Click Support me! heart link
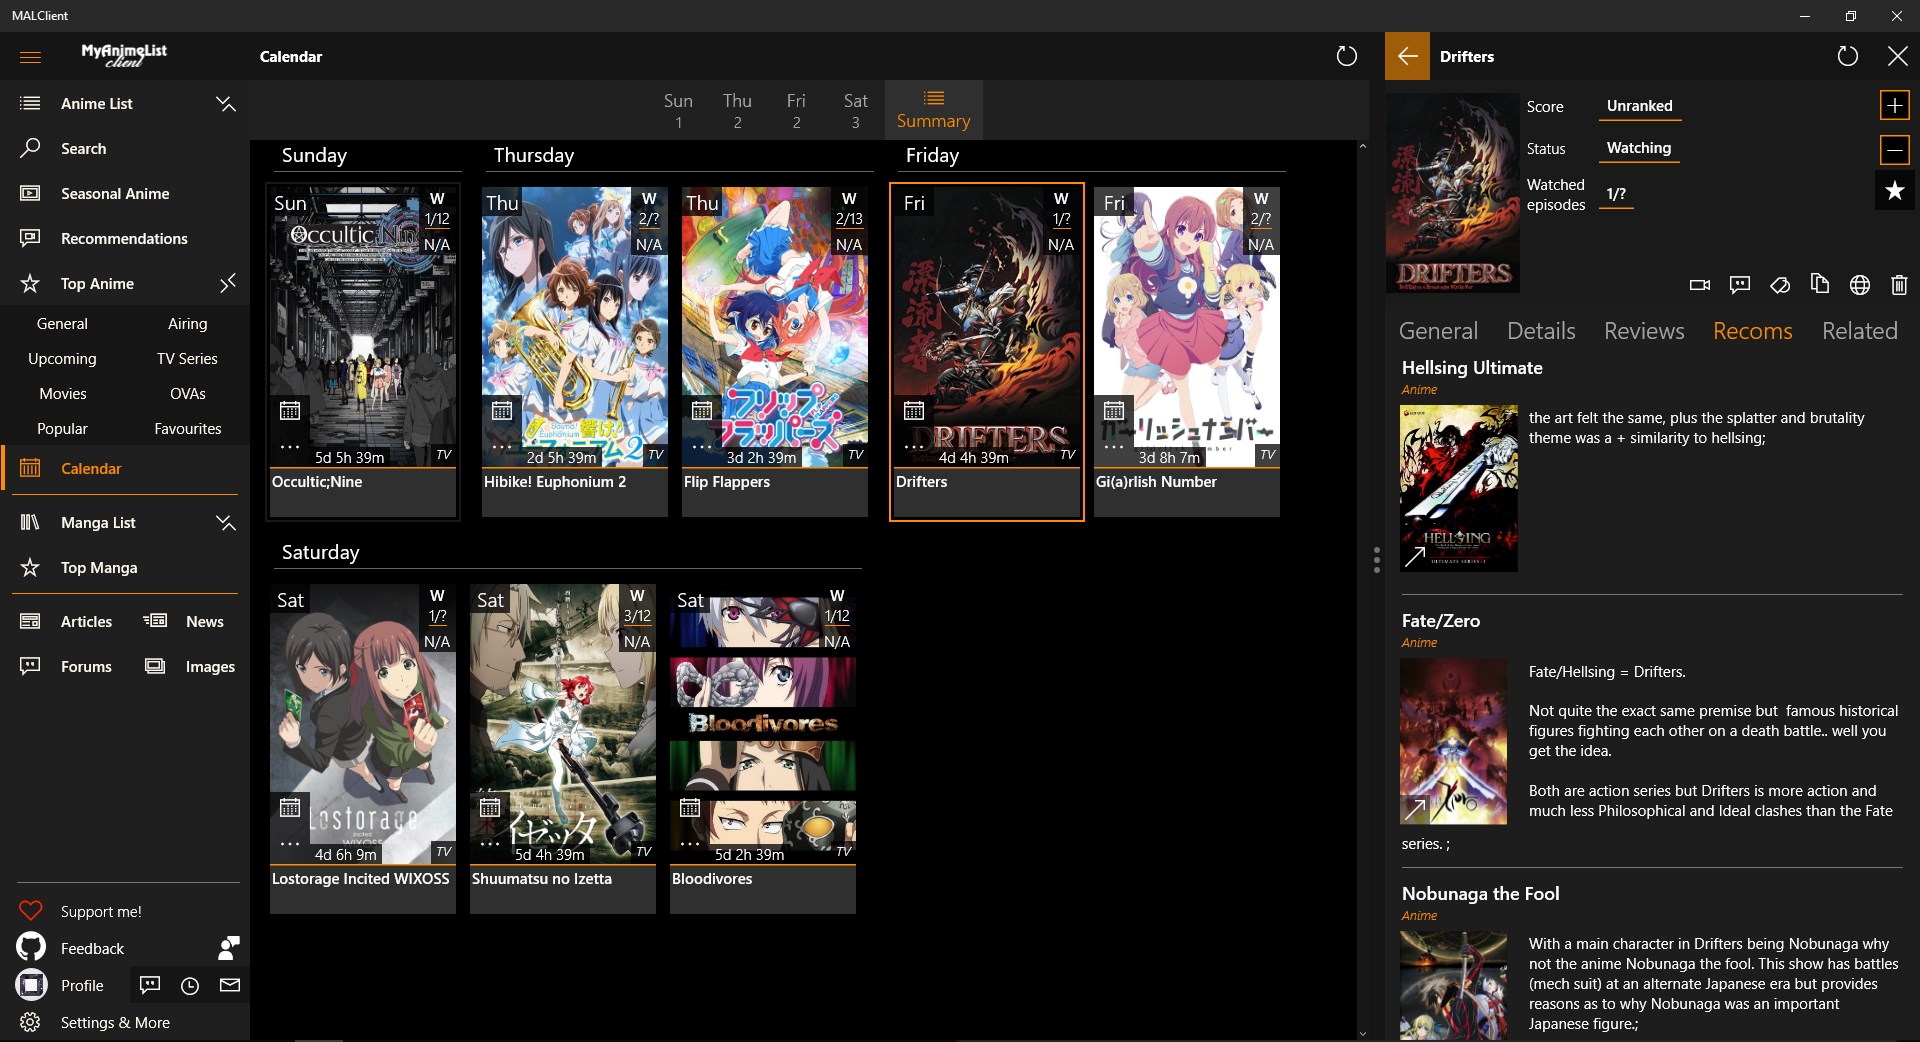This screenshot has width=1920, height=1042. [x=81, y=911]
